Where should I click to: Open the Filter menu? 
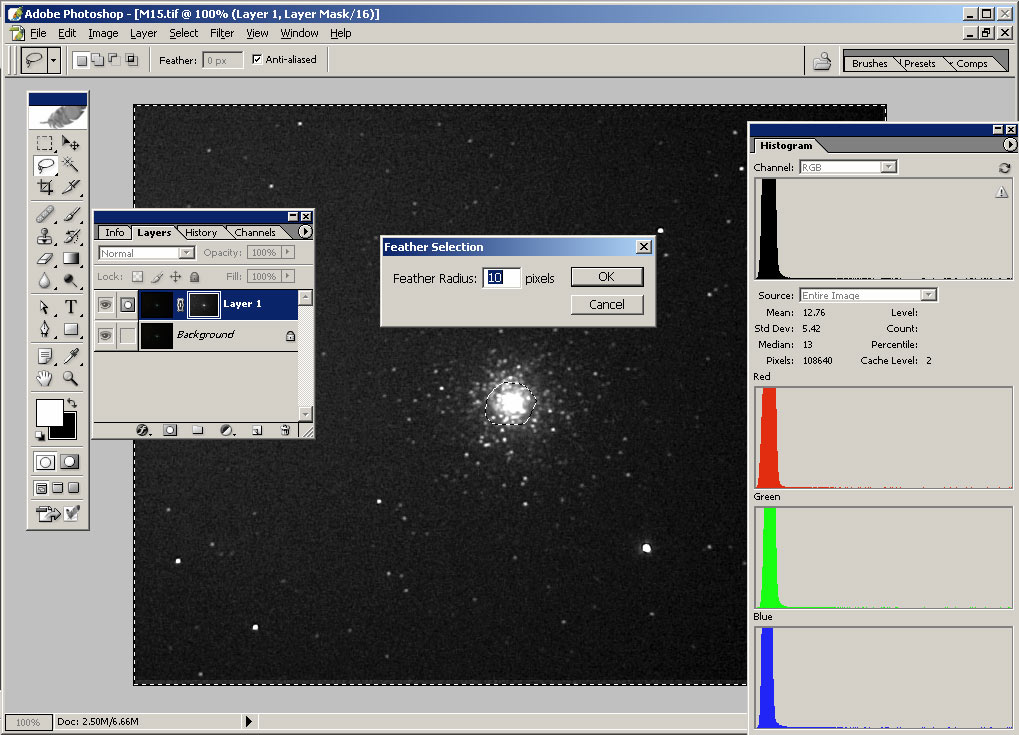pos(222,33)
